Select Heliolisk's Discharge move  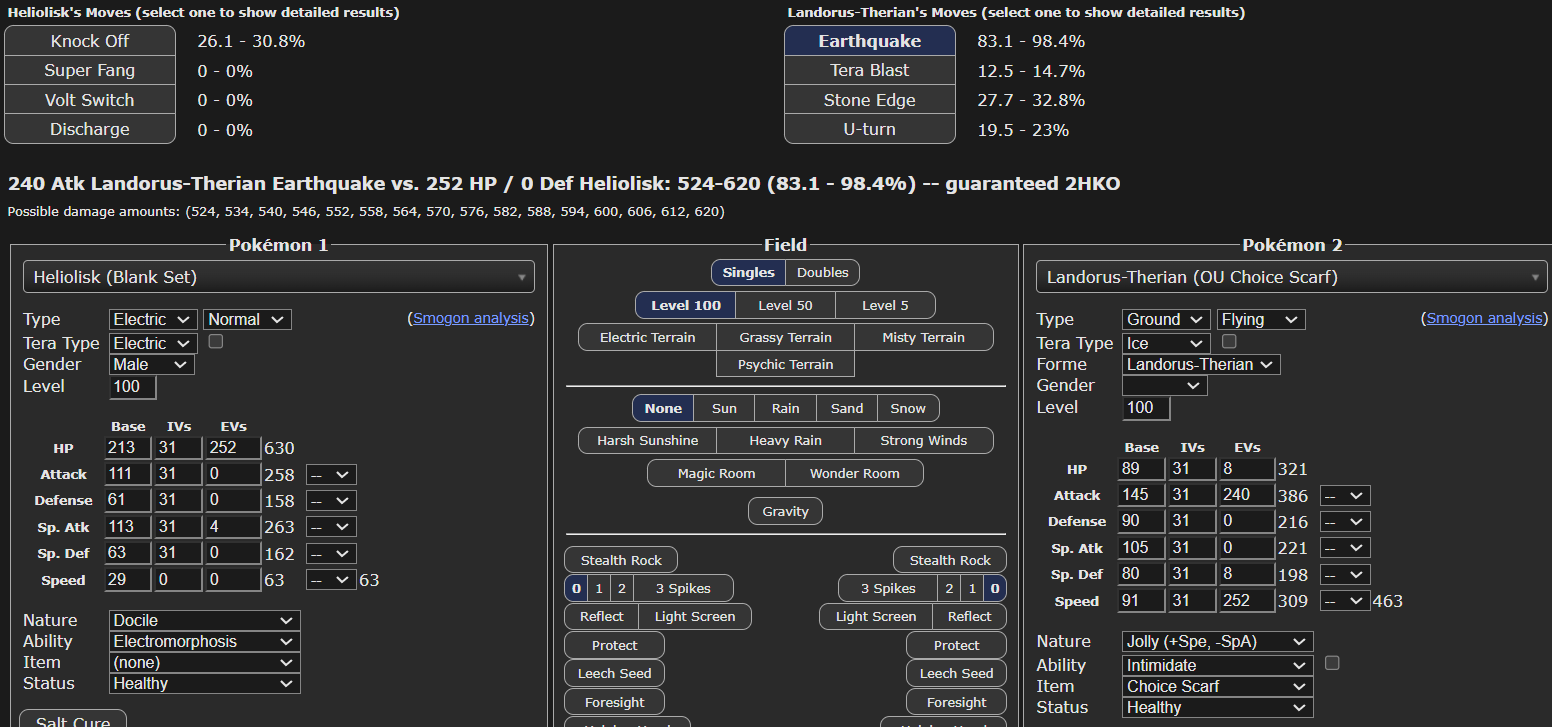coord(90,129)
